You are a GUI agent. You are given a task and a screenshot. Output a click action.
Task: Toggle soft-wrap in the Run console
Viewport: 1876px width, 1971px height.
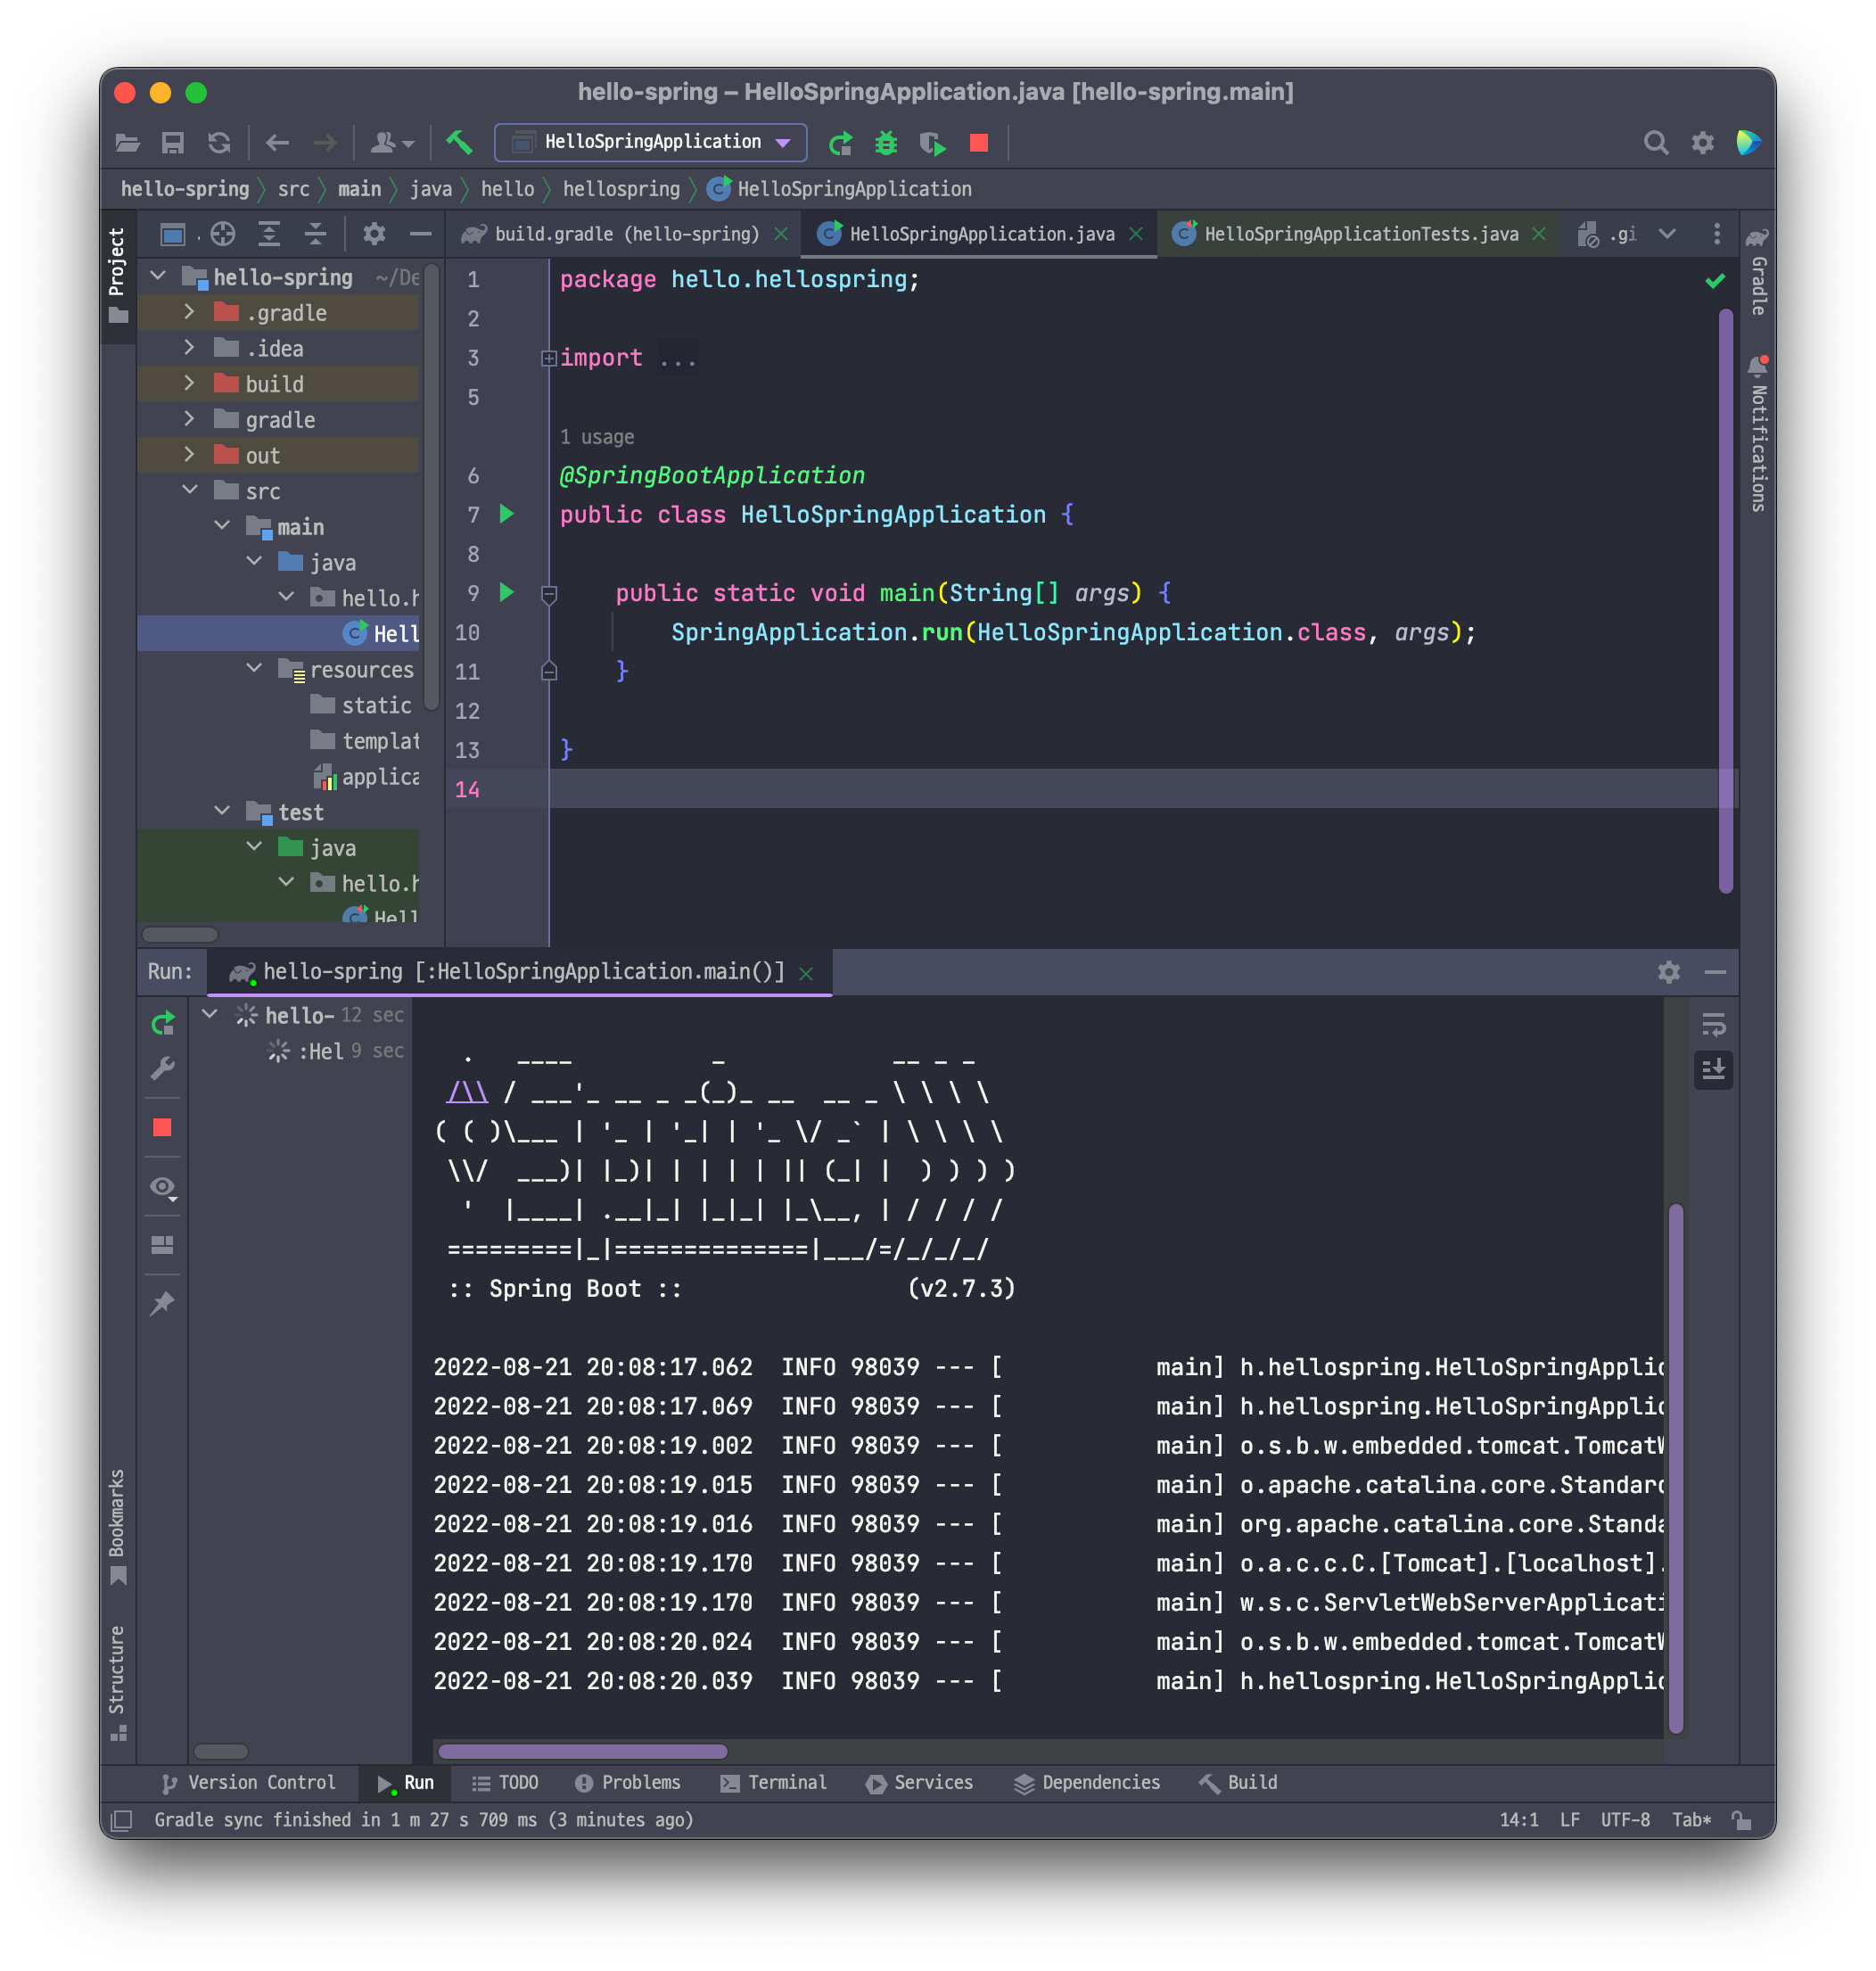[x=1713, y=1024]
